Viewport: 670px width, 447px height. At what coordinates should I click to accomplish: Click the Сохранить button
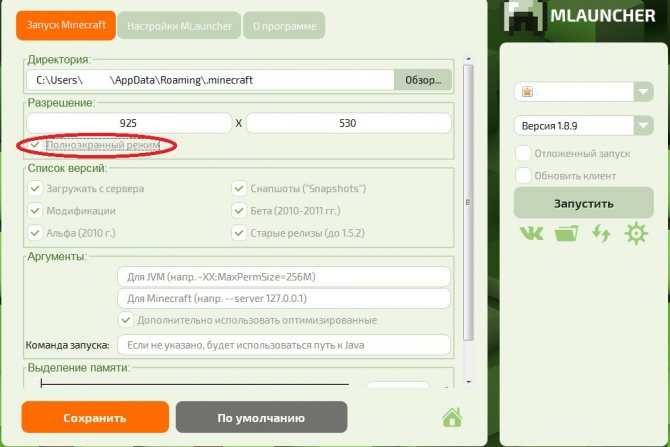point(95,418)
